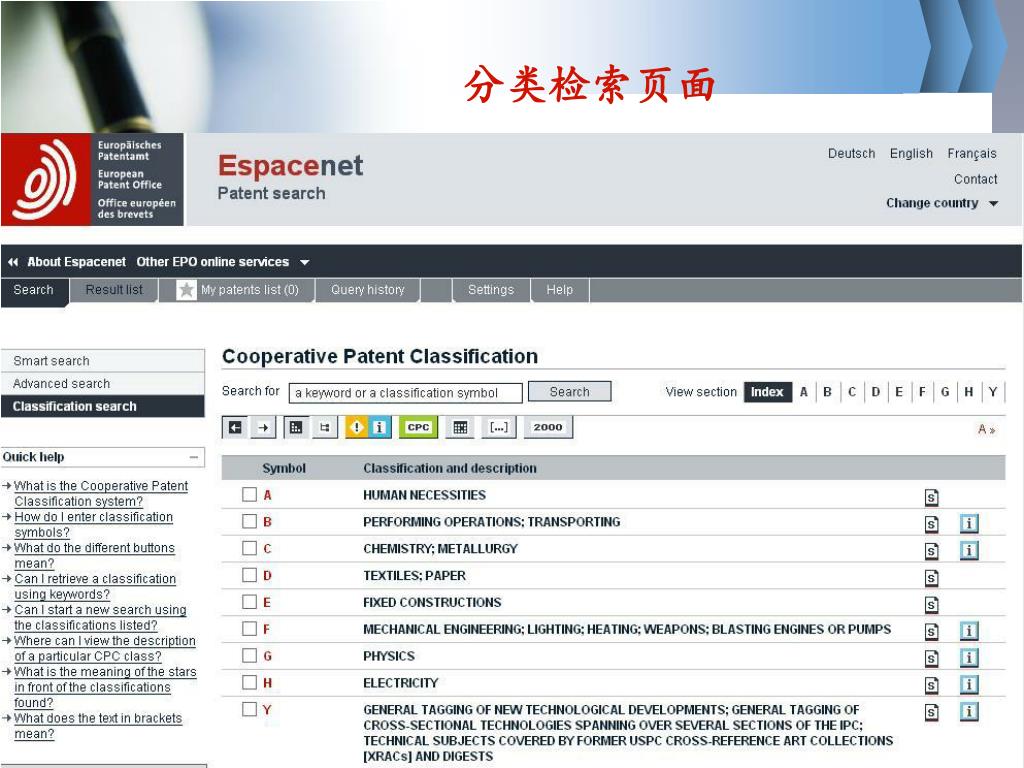
Task: Check the box for section Y
Action: click(x=249, y=709)
